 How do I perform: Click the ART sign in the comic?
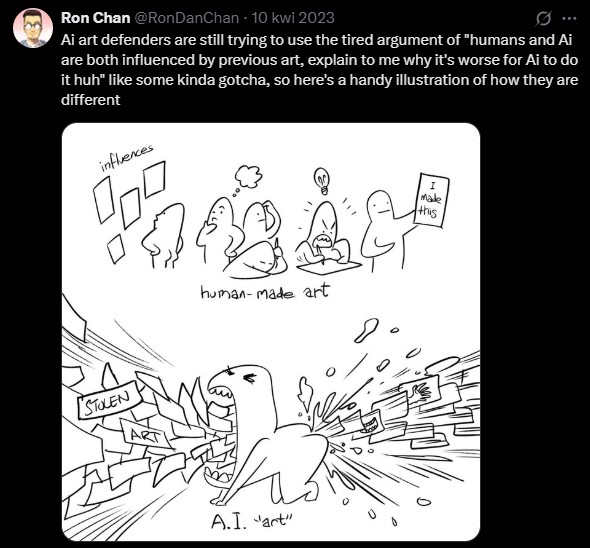[145, 433]
